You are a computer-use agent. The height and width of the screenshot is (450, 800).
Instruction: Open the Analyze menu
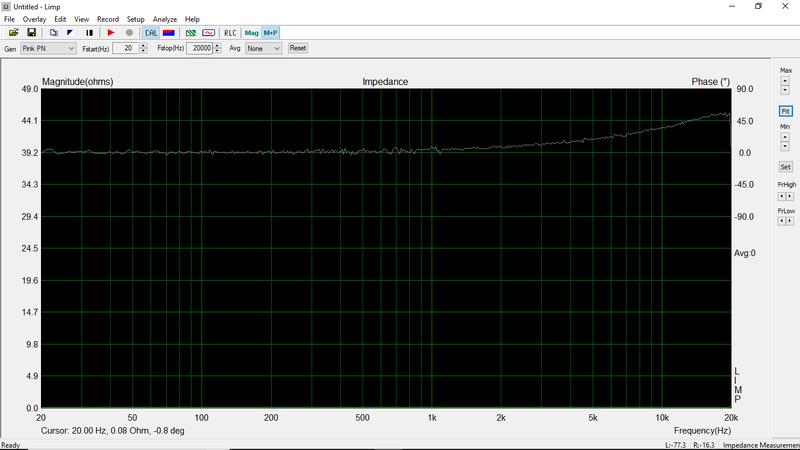click(x=165, y=19)
